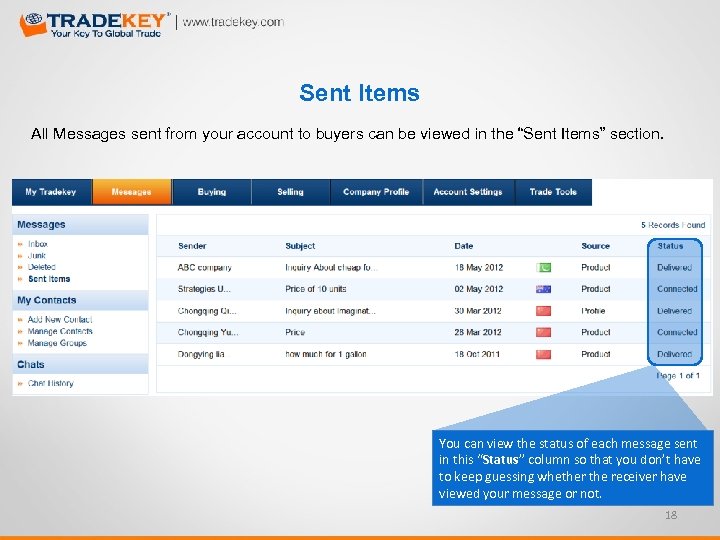
Task: Select Sent Items in the sidebar
Action: coord(49,279)
